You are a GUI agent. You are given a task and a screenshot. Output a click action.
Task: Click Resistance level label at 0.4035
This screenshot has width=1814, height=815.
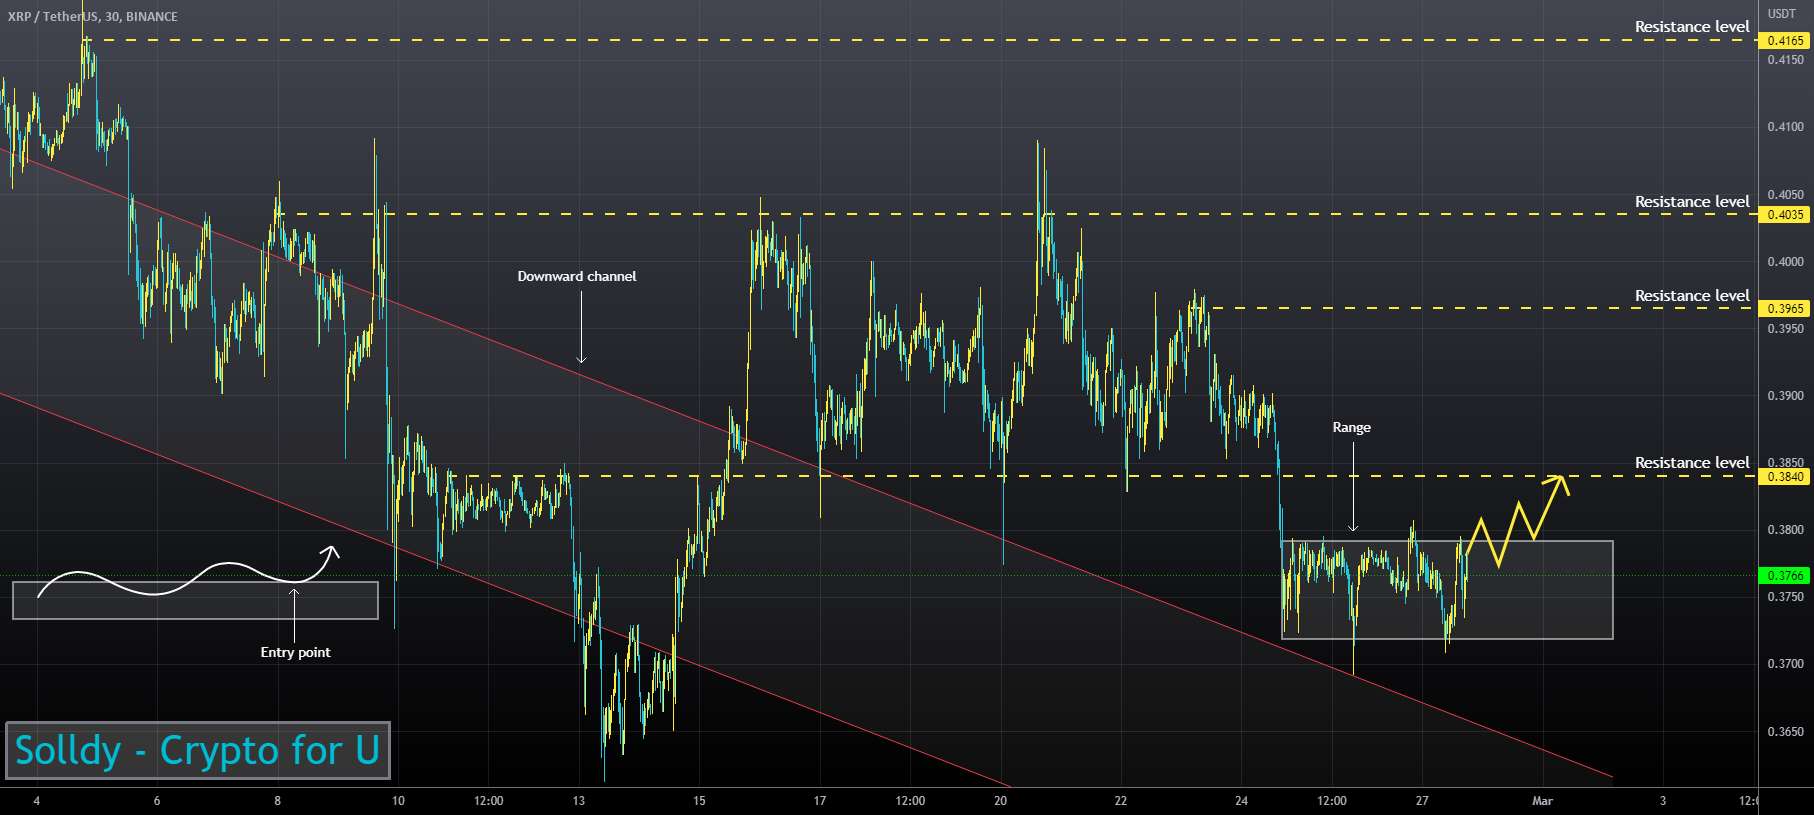pyautogui.click(x=1692, y=202)
